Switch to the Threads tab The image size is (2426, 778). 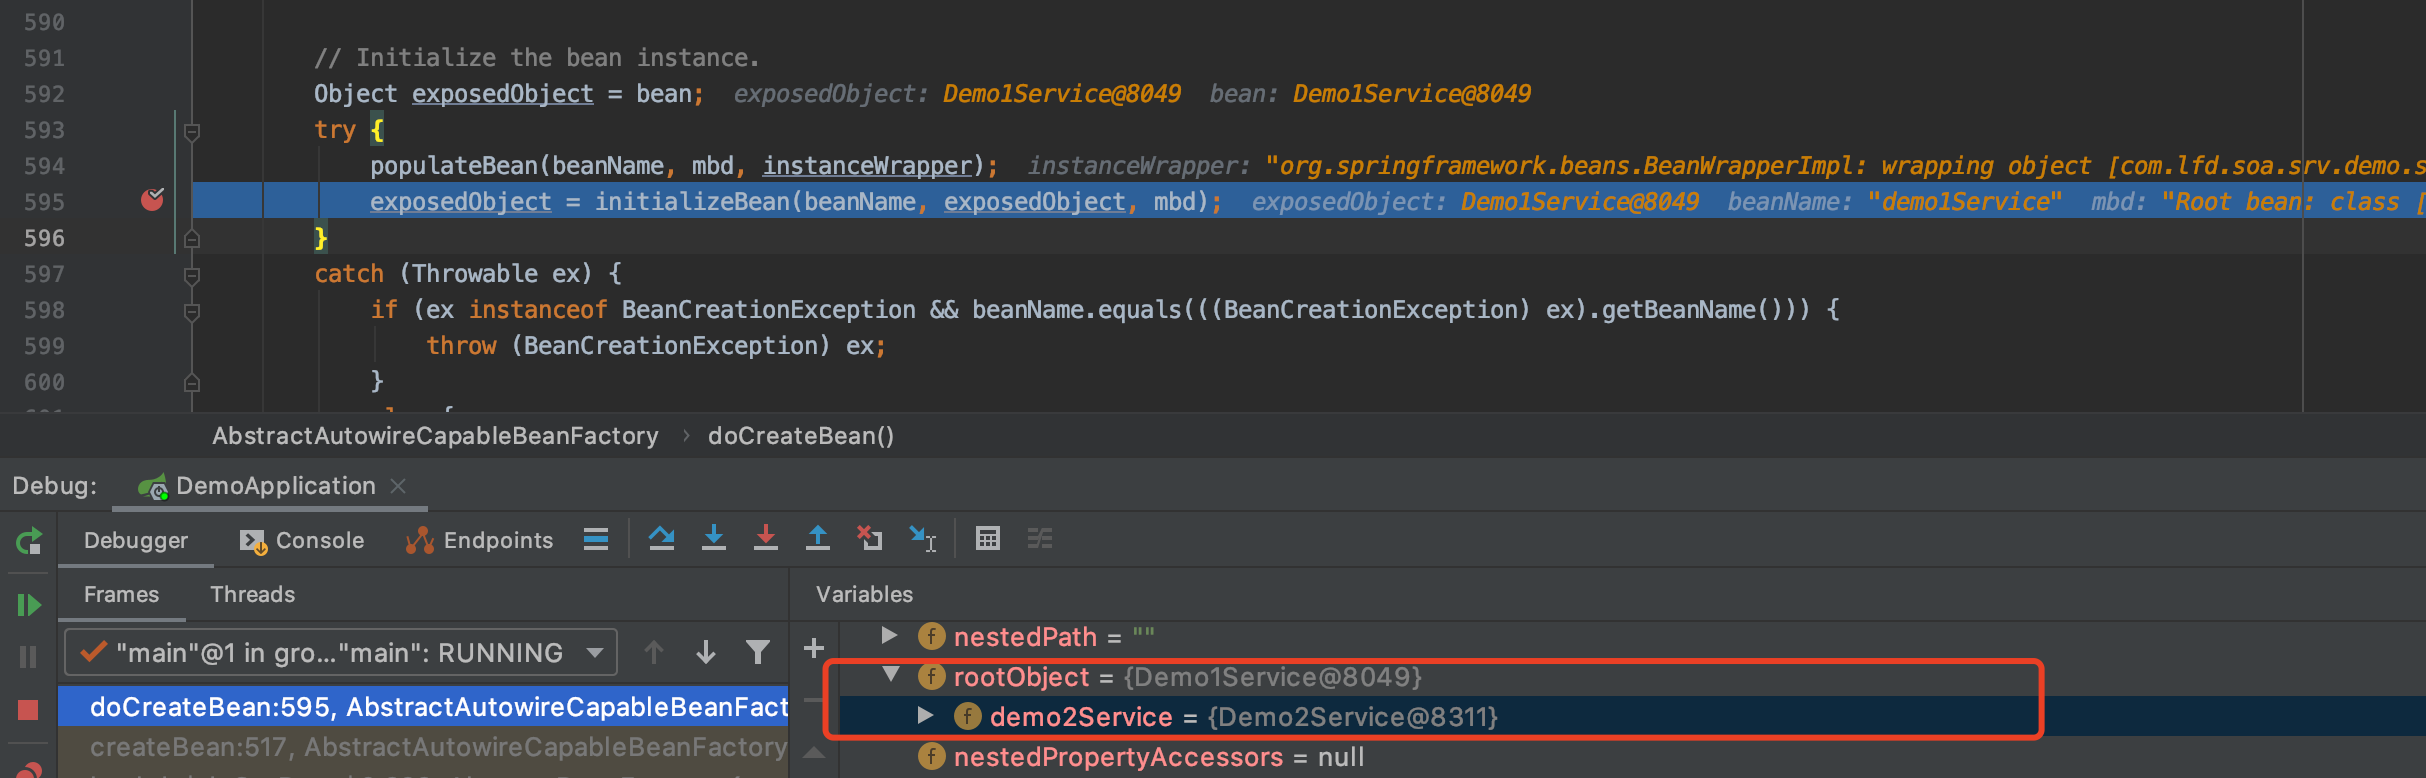point(252,595)
